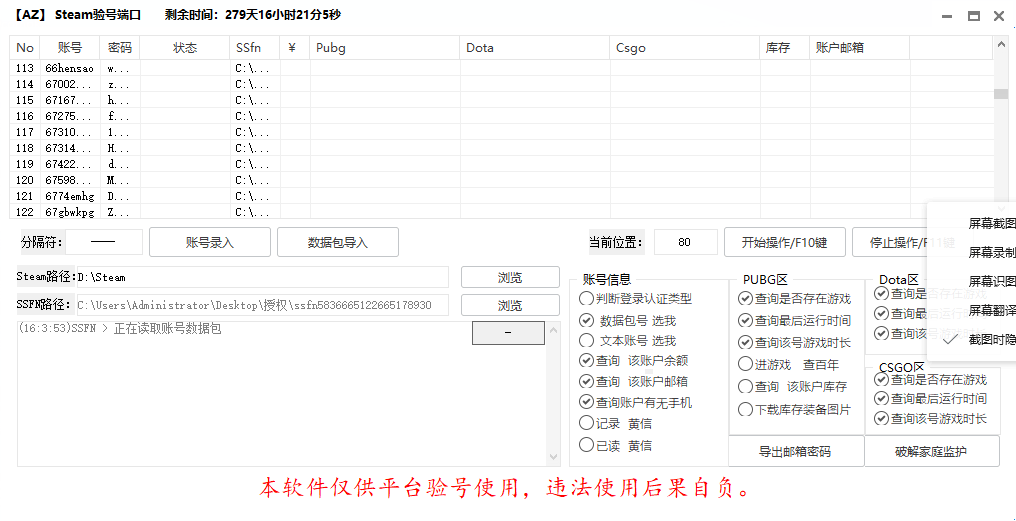Click the 账户邮箱 column header
1016x521 pixels.
point(860,47)
